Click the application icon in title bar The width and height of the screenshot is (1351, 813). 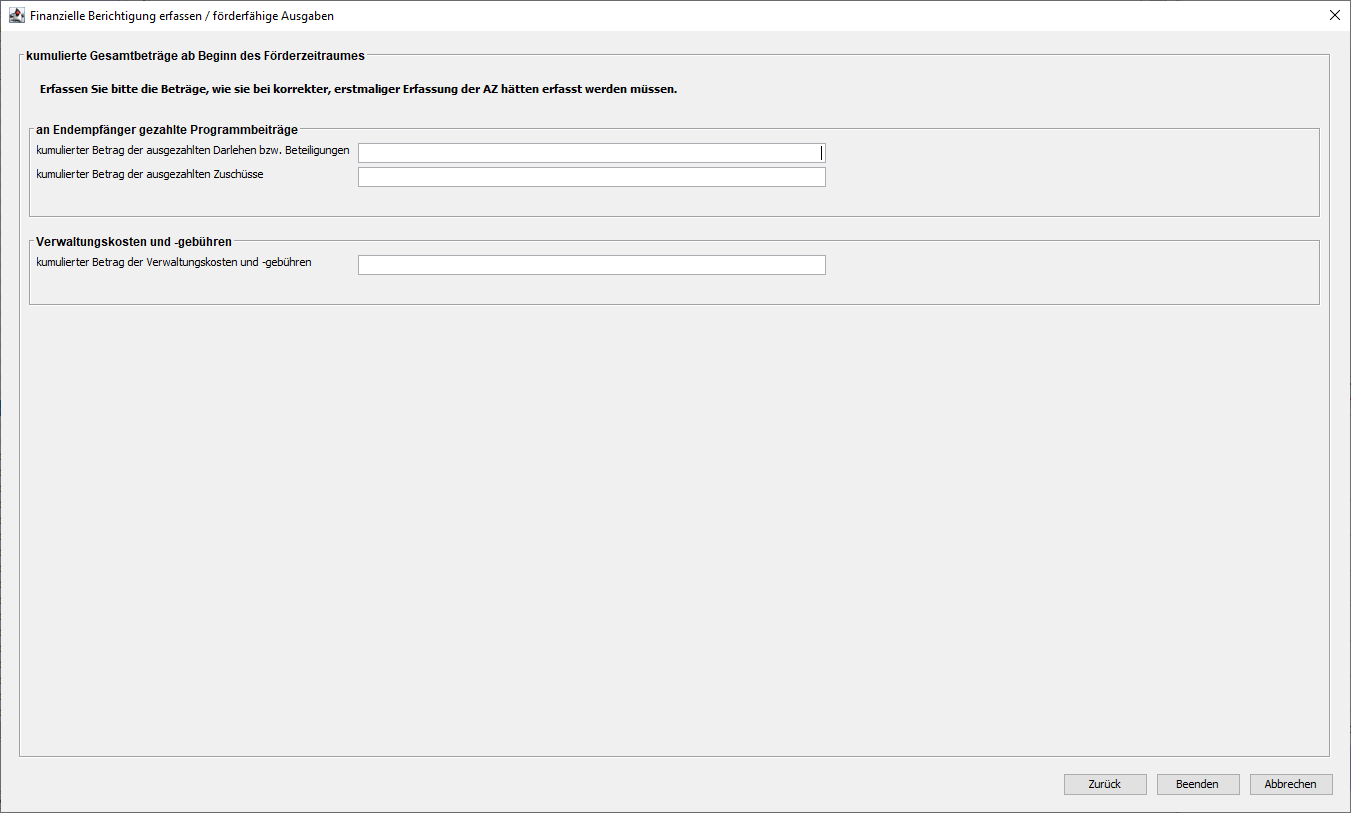[16, 16]
